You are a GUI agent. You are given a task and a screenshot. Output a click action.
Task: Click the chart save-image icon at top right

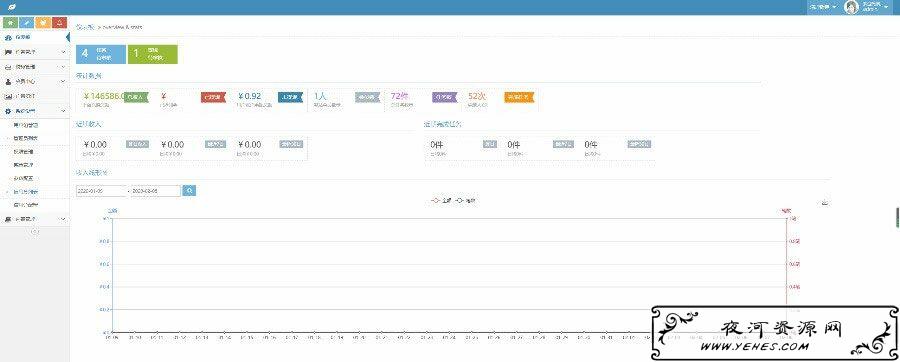[x=825, y=203]
